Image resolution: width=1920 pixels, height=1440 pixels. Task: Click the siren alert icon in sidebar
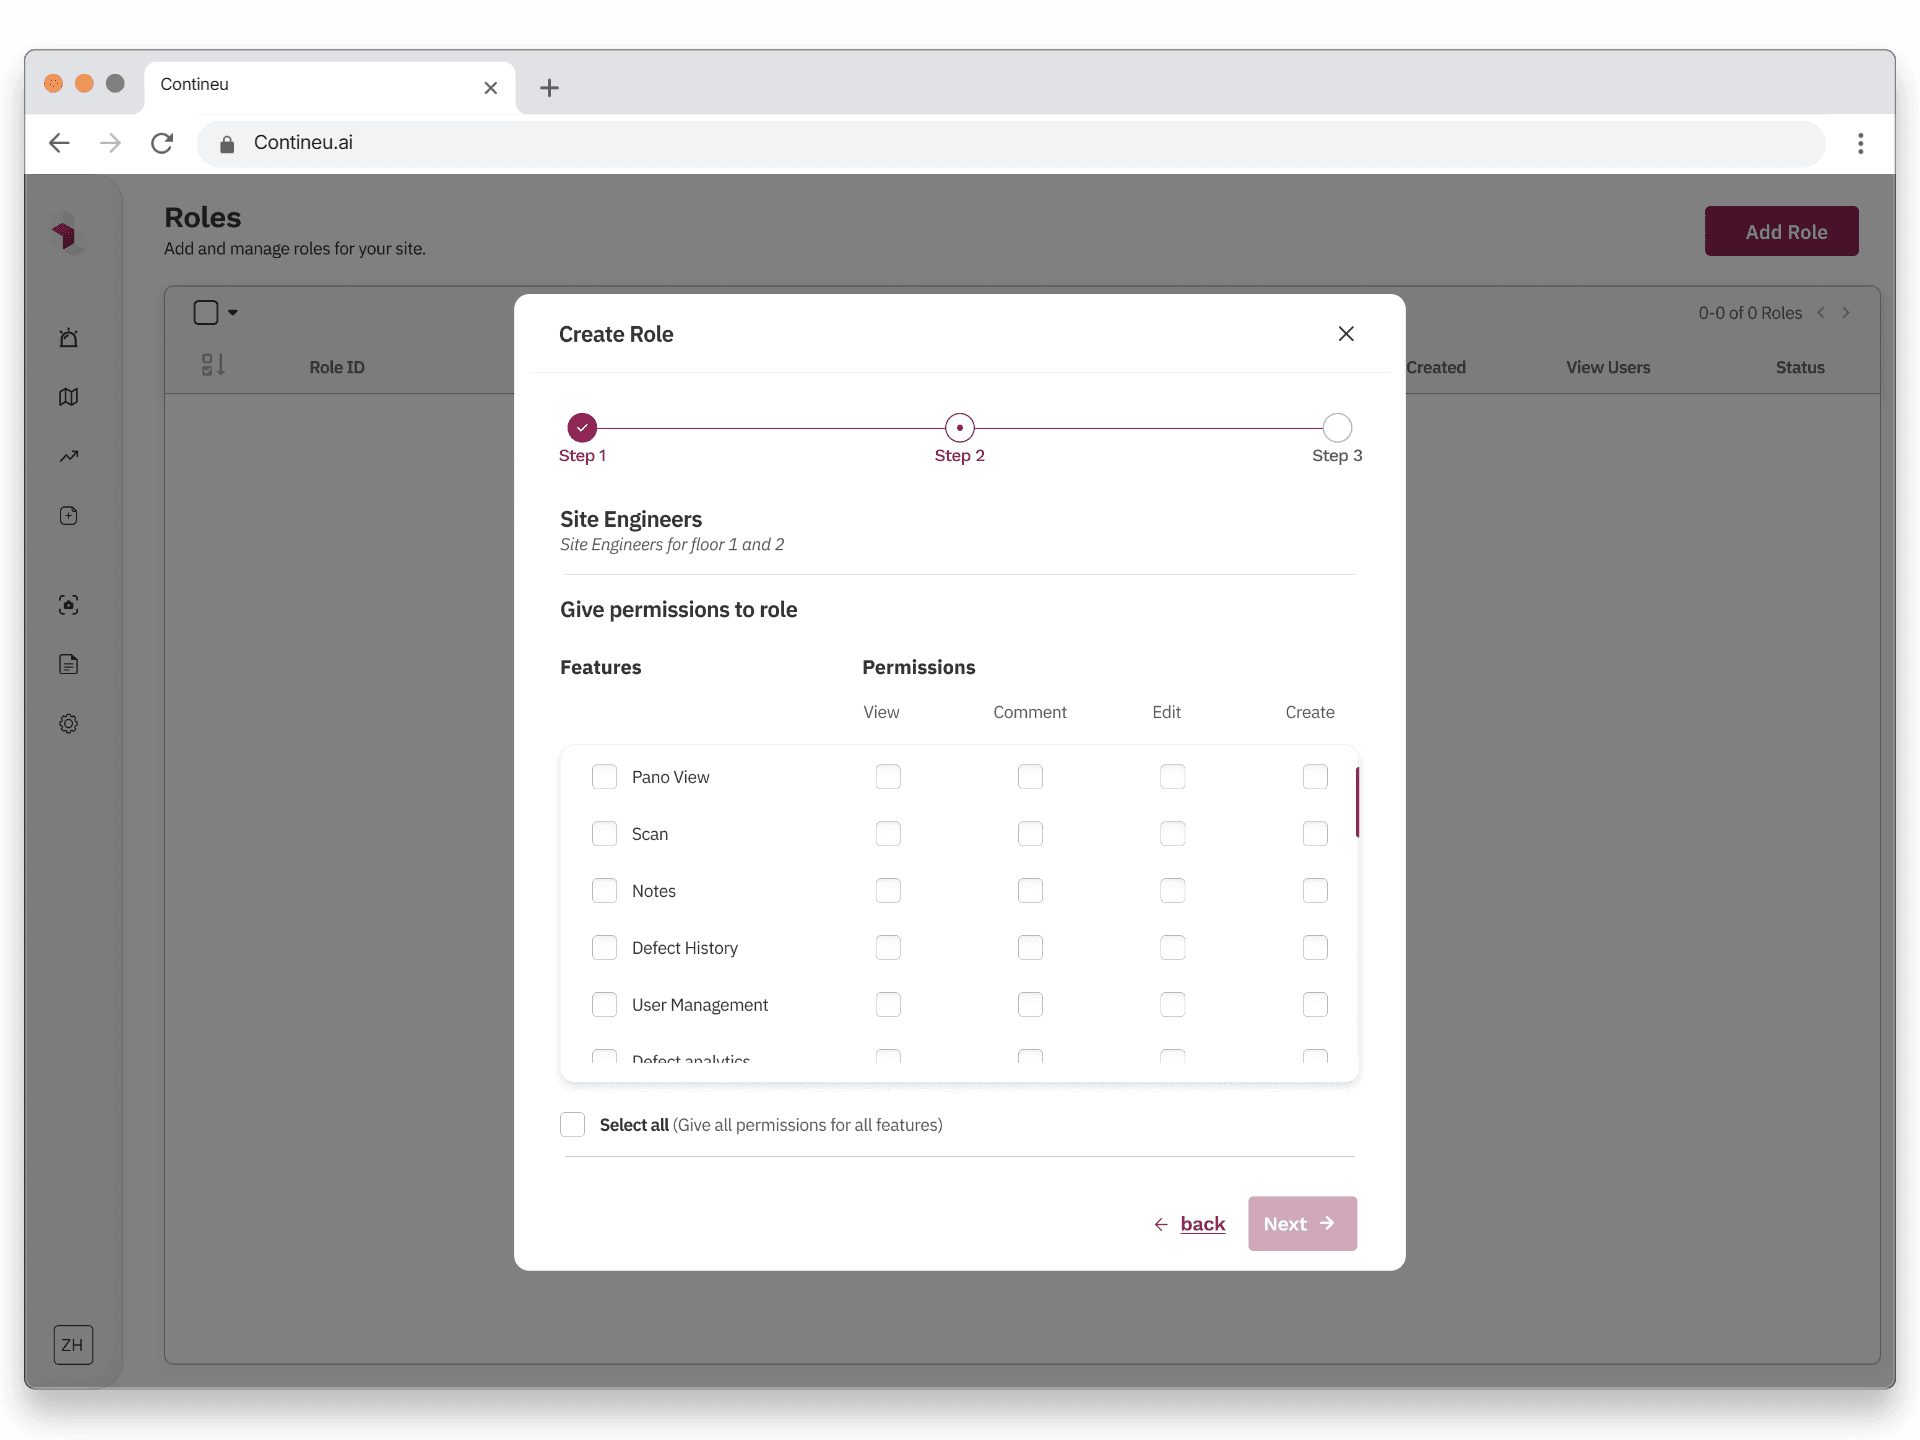point(68,338)
